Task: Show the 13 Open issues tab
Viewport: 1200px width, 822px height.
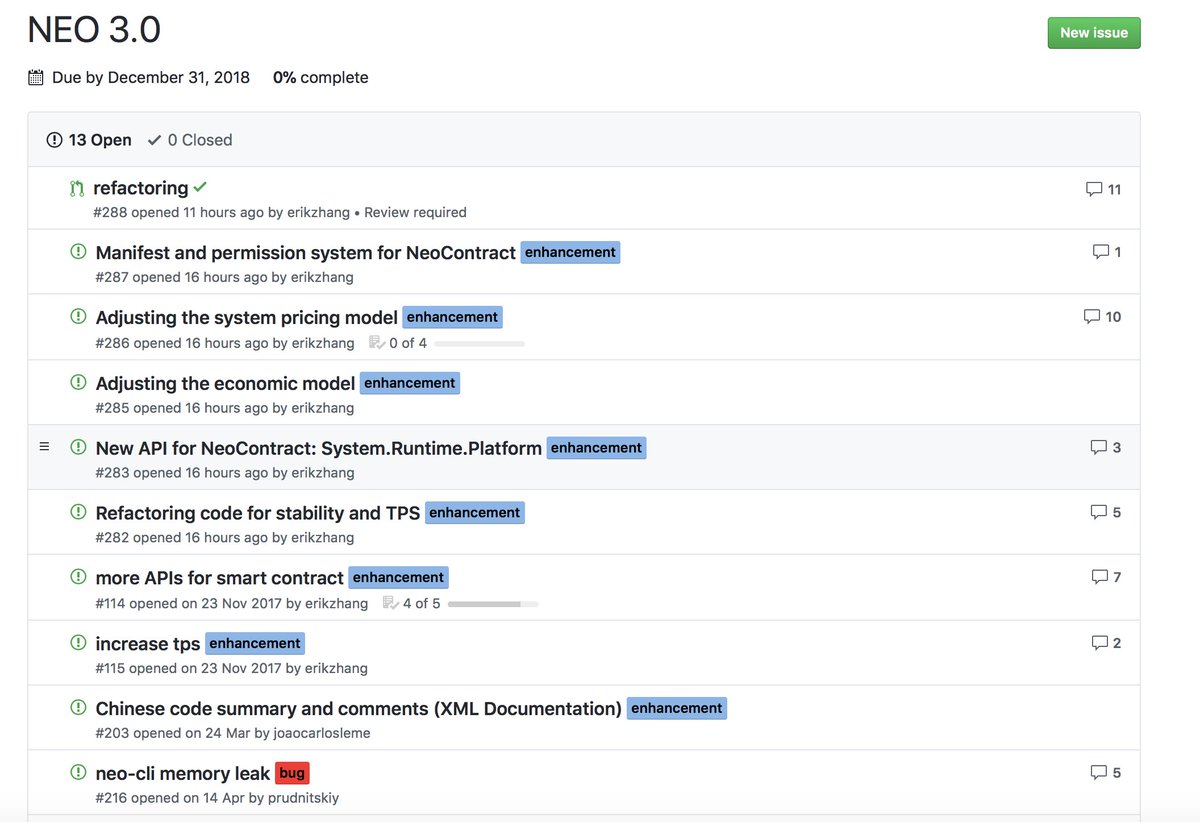Action: tap(90, 140)
